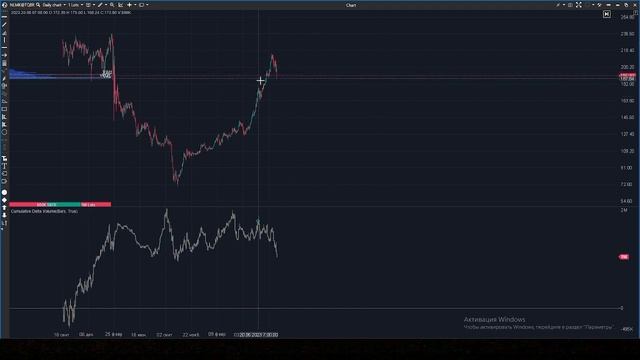This screenshot has height=360, width=640.
Task: Click the rectangle snapshot icon in top toolbar
Action: 142,5
